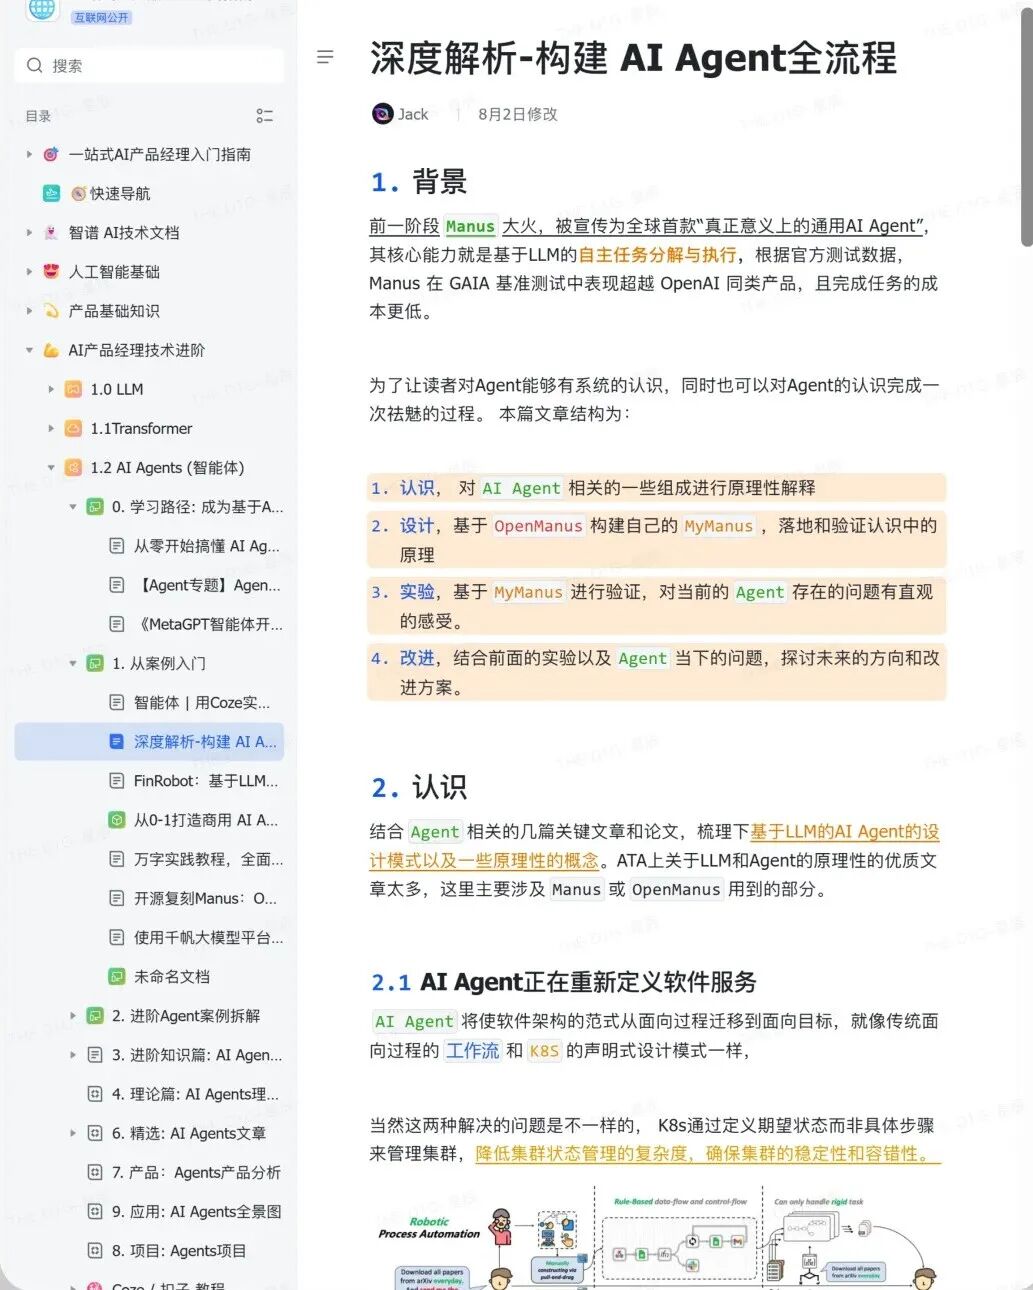This screenshot has width=1033, height=1290.
Task: Expand 产品基础知识 arrow
Action: coord(29,311)
